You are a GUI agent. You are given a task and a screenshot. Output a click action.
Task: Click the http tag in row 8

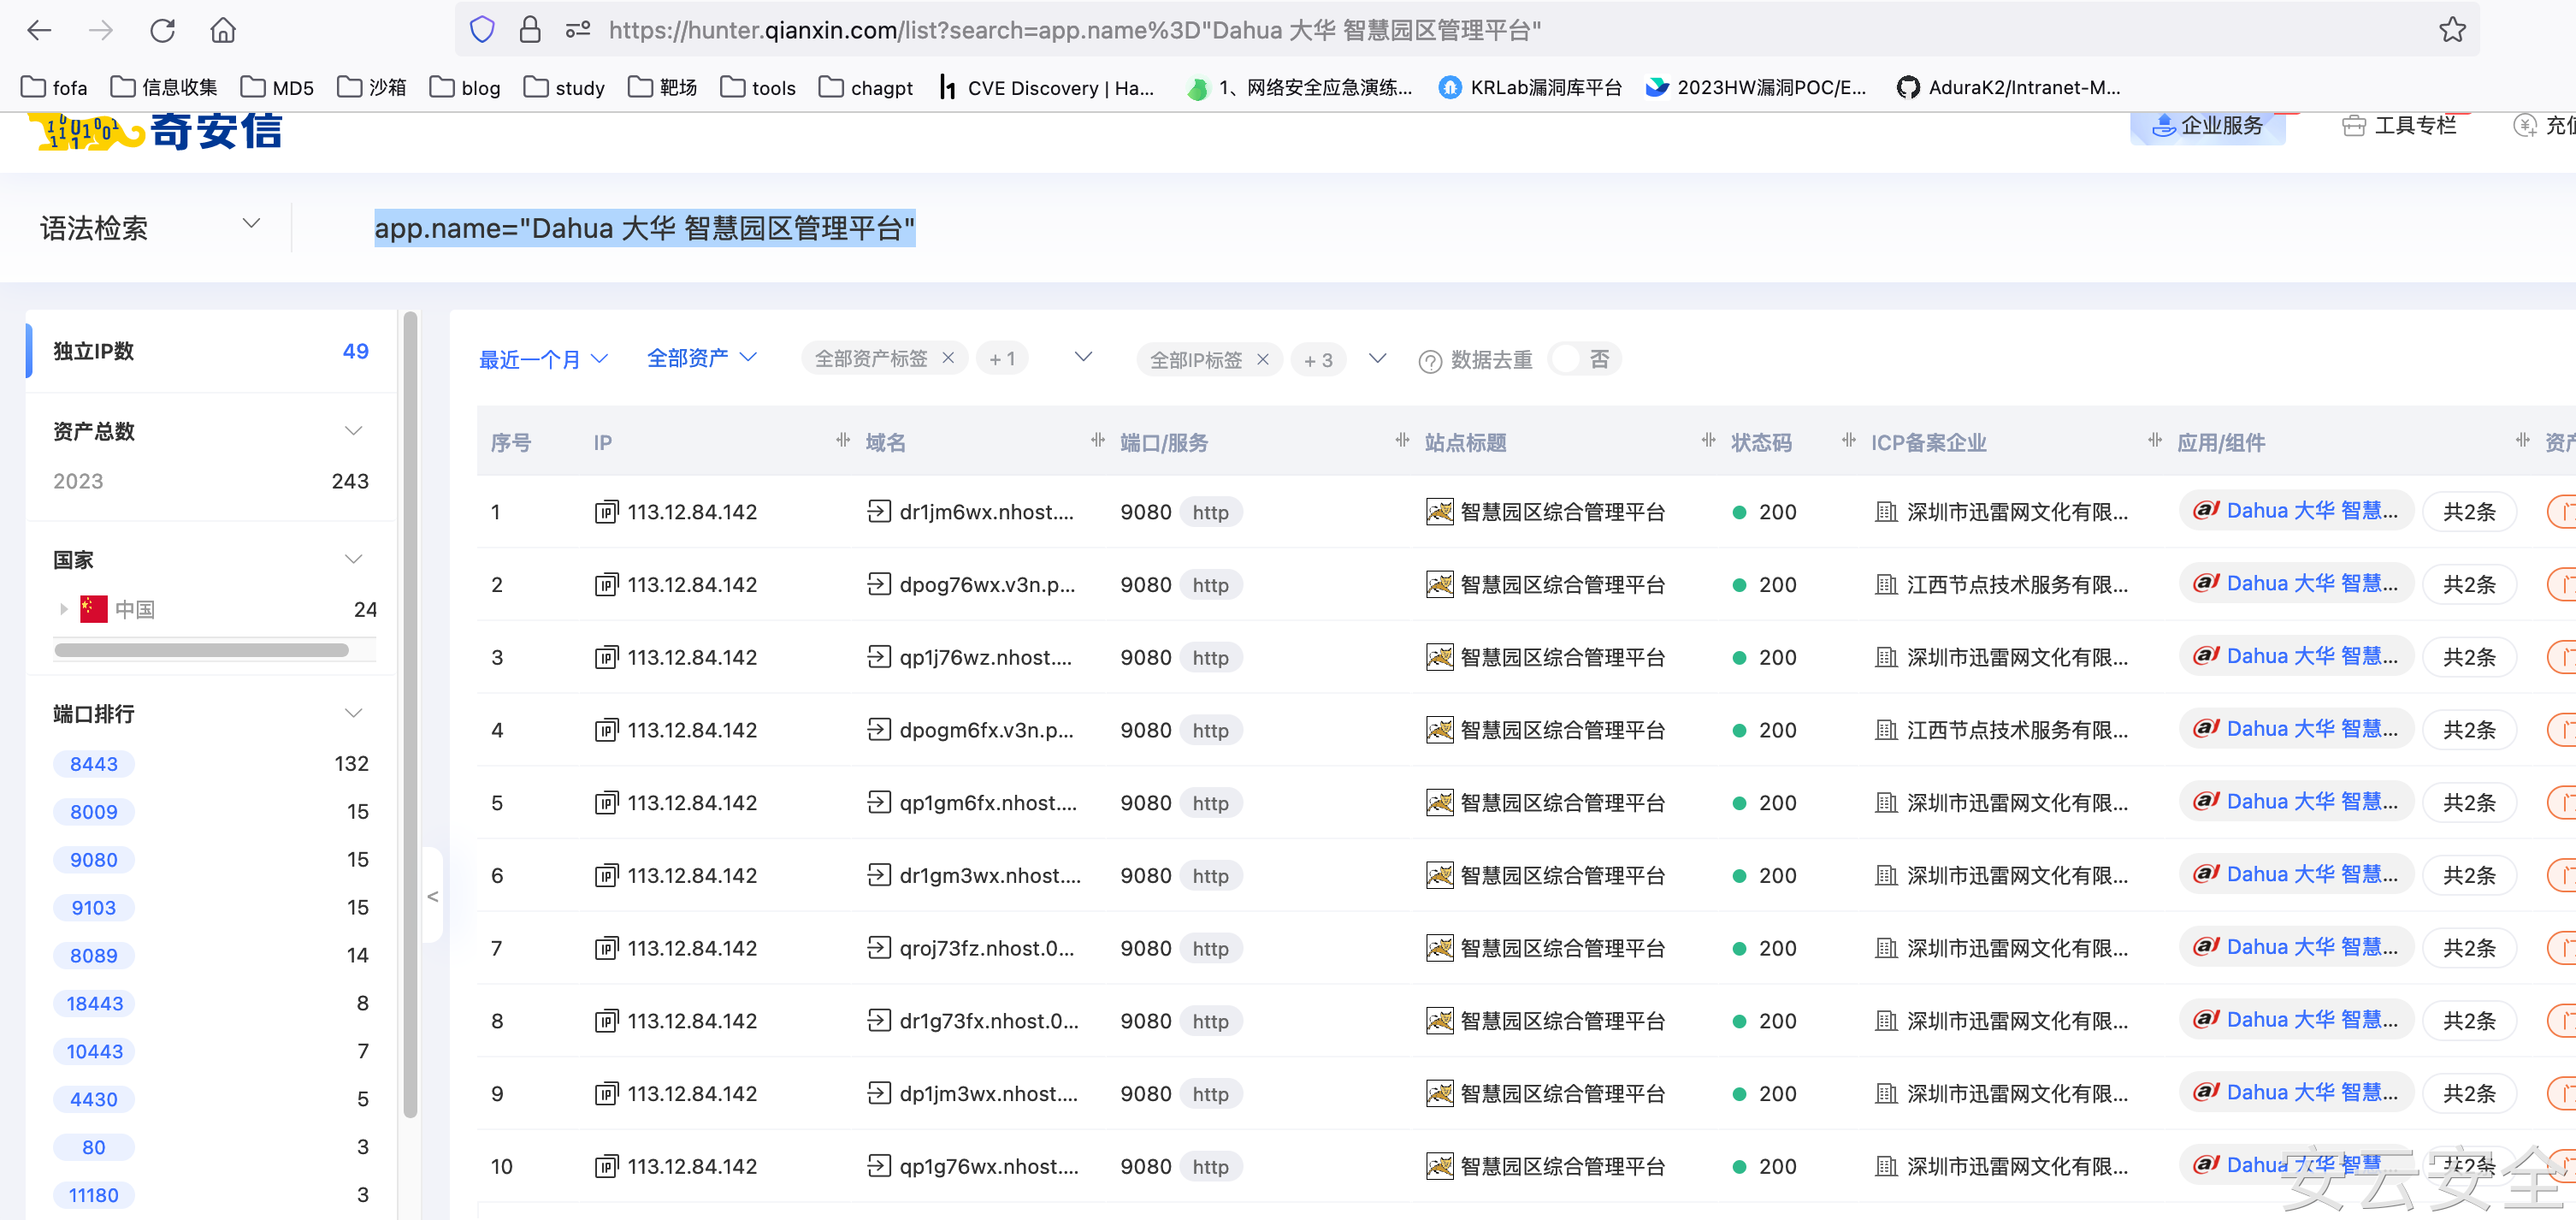[x=1210, y=1021]
